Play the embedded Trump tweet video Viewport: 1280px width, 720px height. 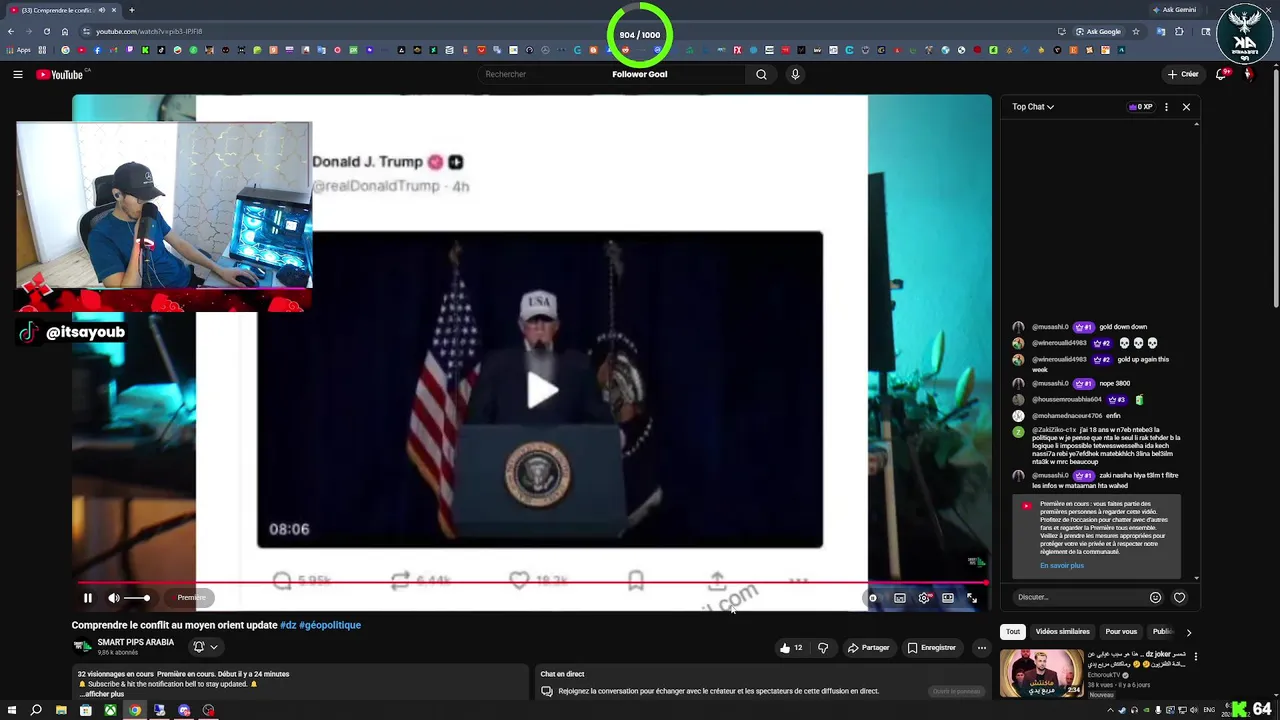point(540,390)
